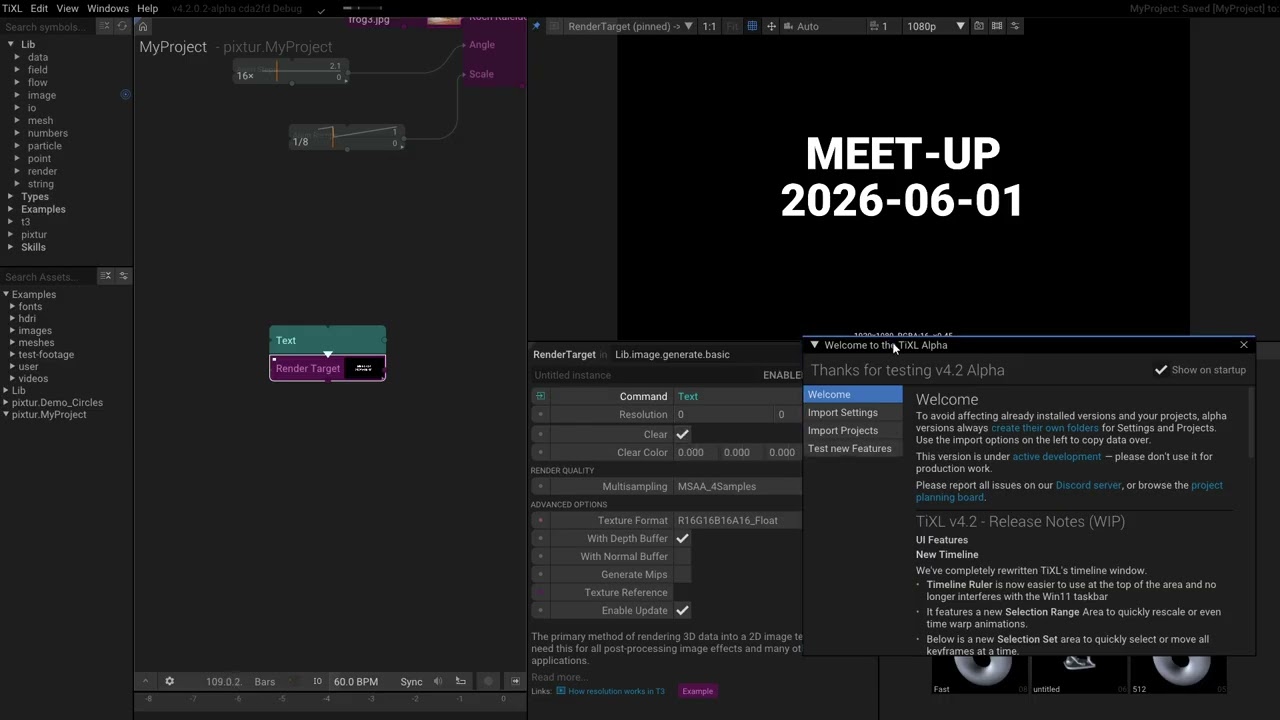Mute audio with the speaker icon
The height and width of the screenshot is (720, 1280).
438,681
